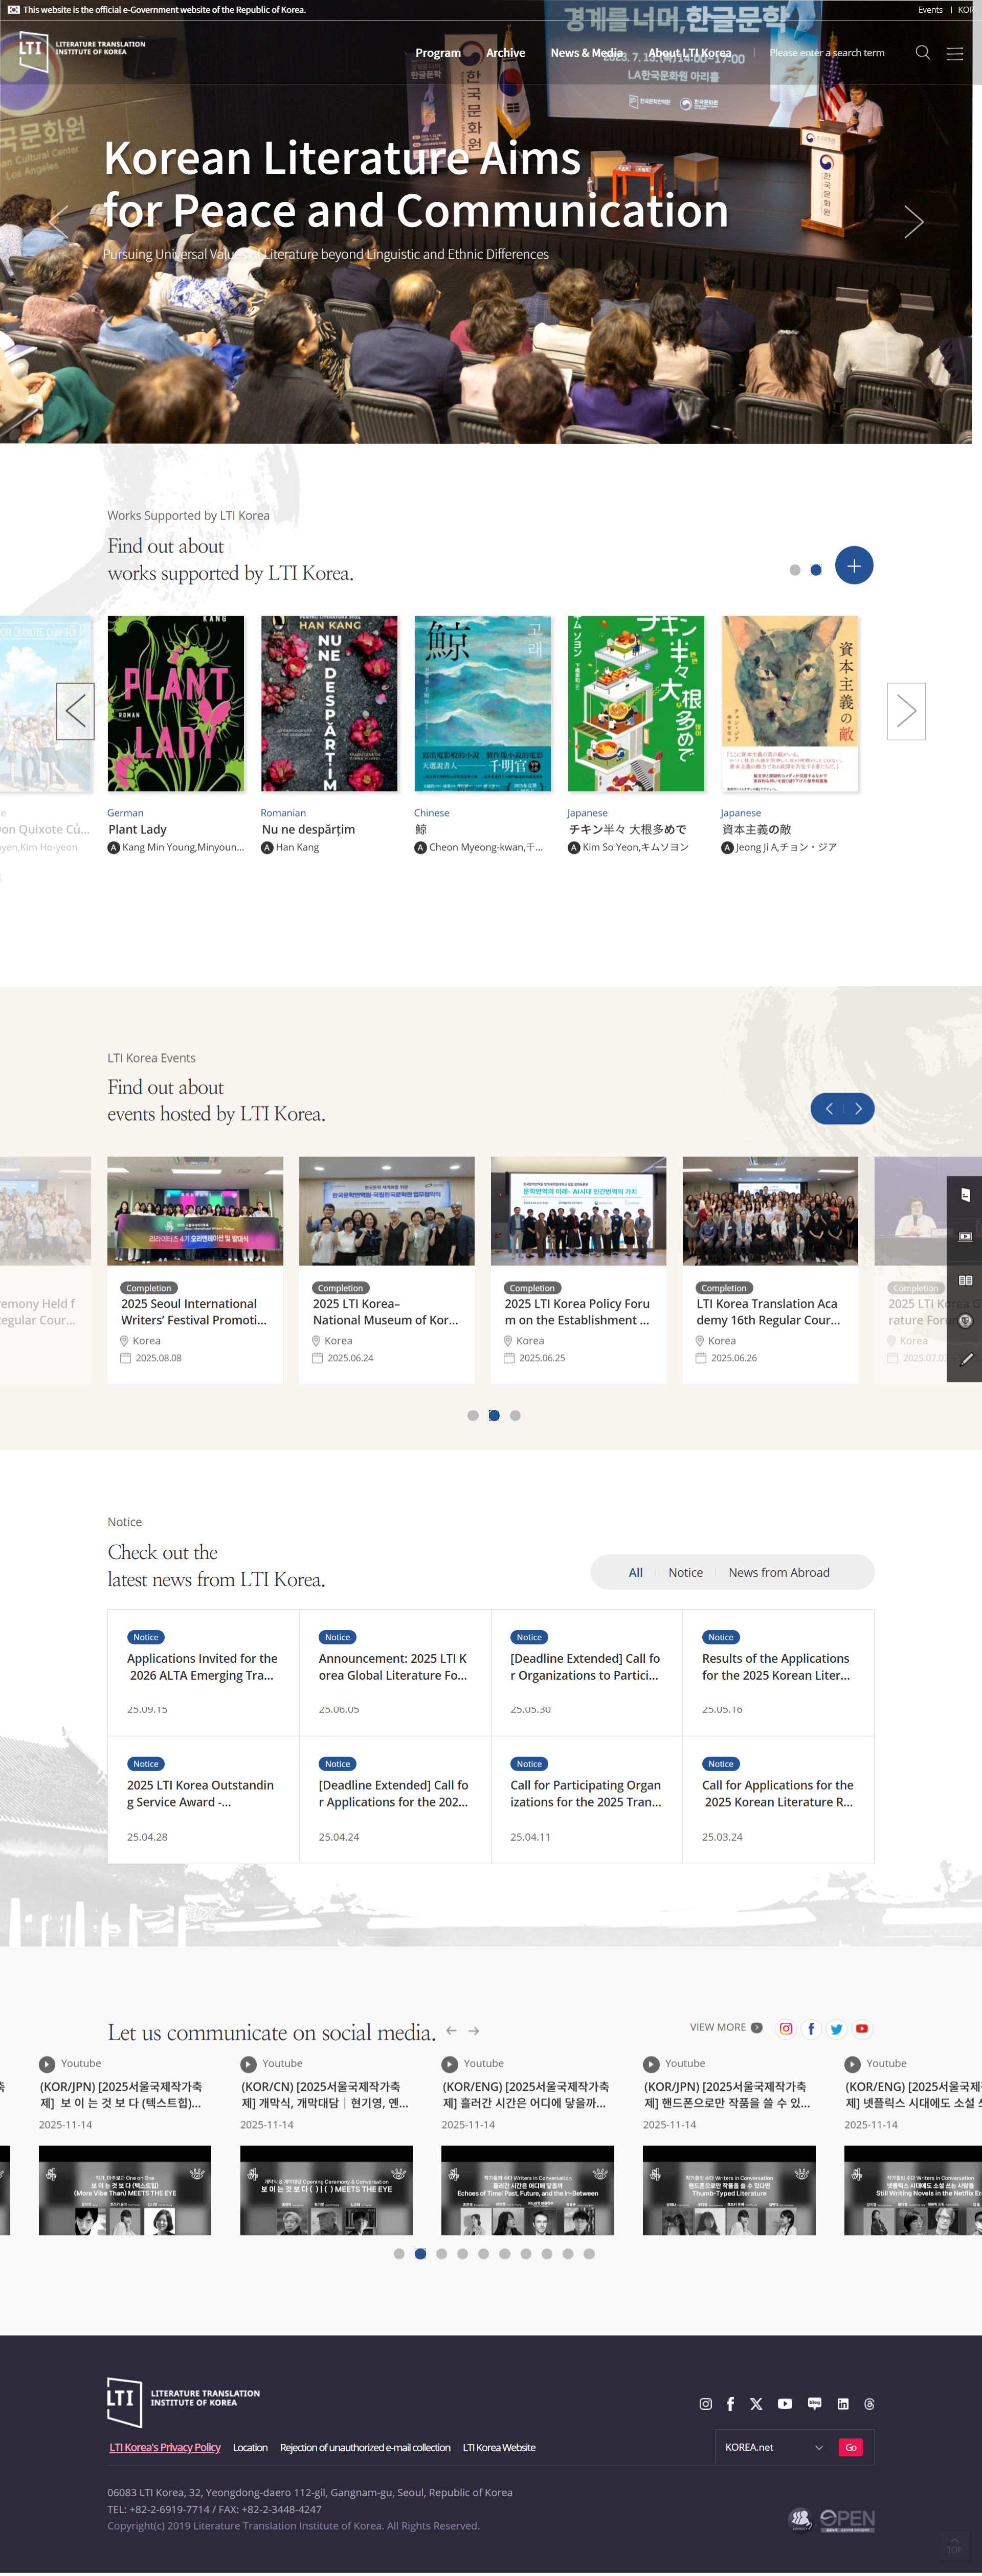Click the blue plus button for works
Viewport: 982px width, 2576px height.
coord(853,566)
